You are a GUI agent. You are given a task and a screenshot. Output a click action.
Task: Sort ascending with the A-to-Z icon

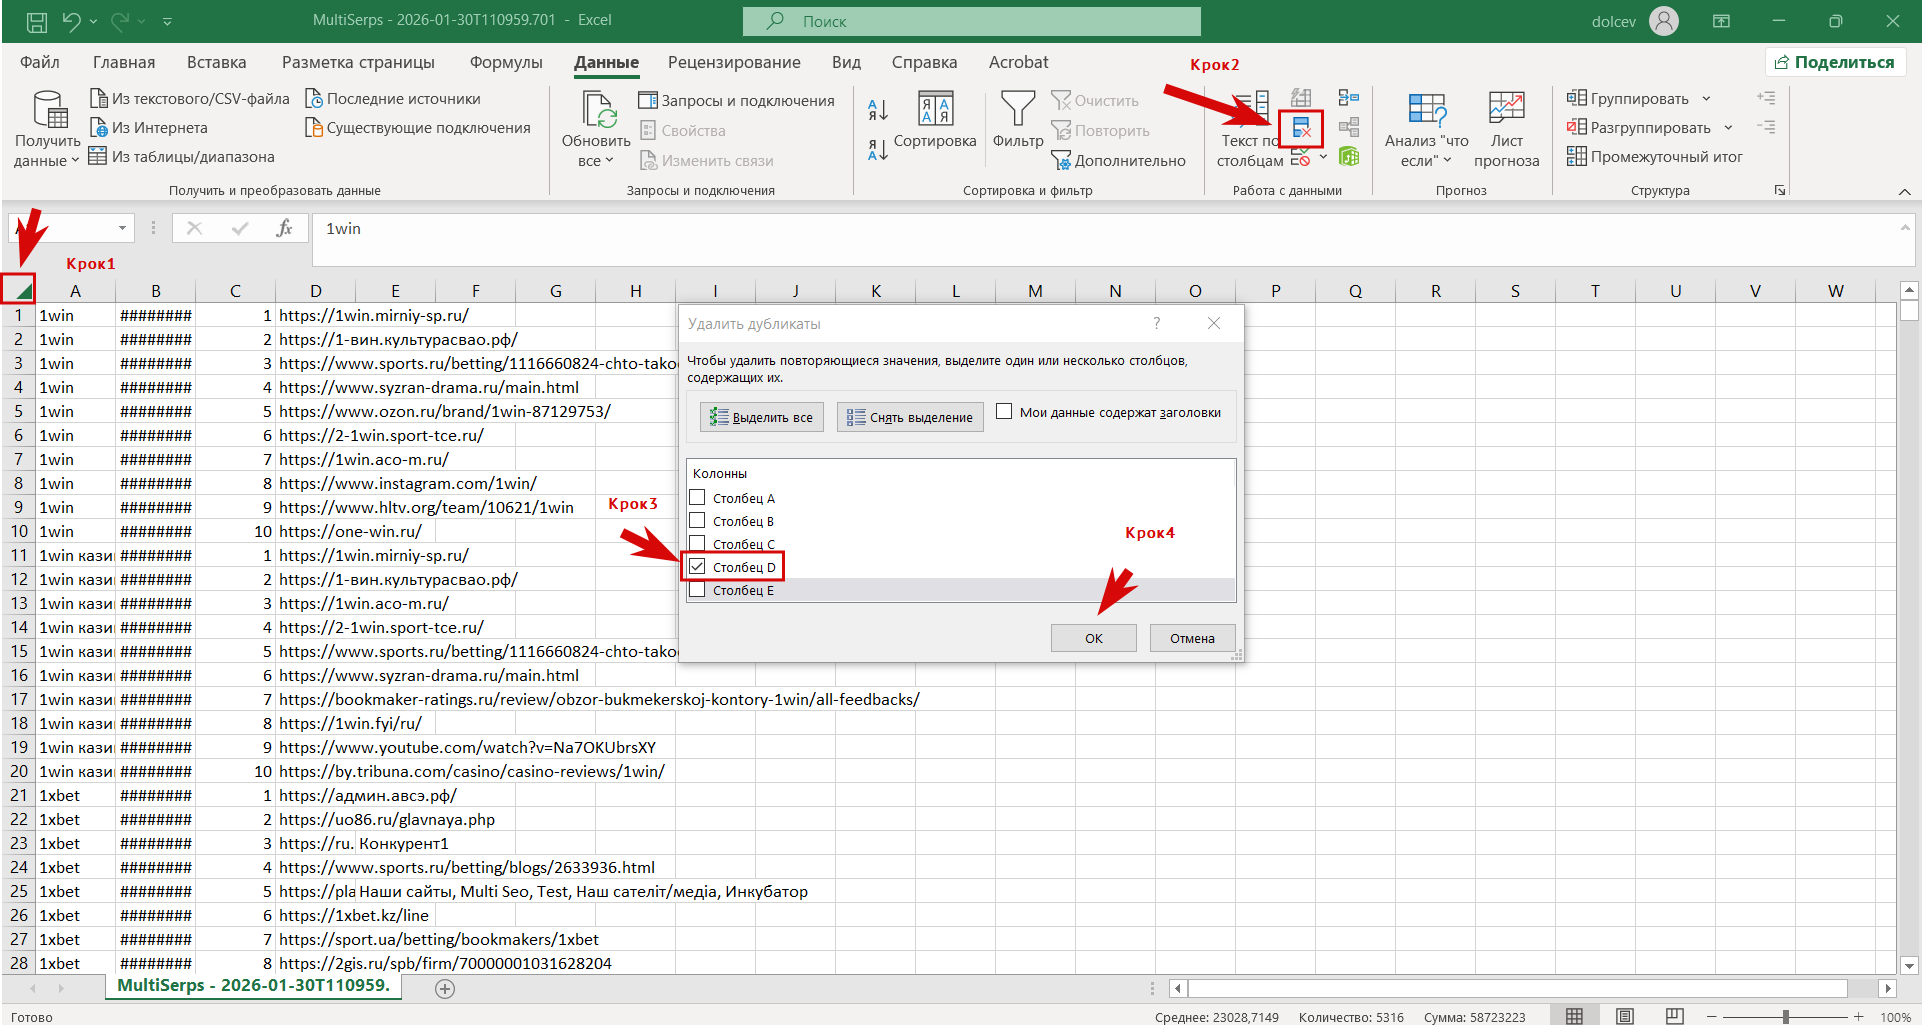(877, 109)
